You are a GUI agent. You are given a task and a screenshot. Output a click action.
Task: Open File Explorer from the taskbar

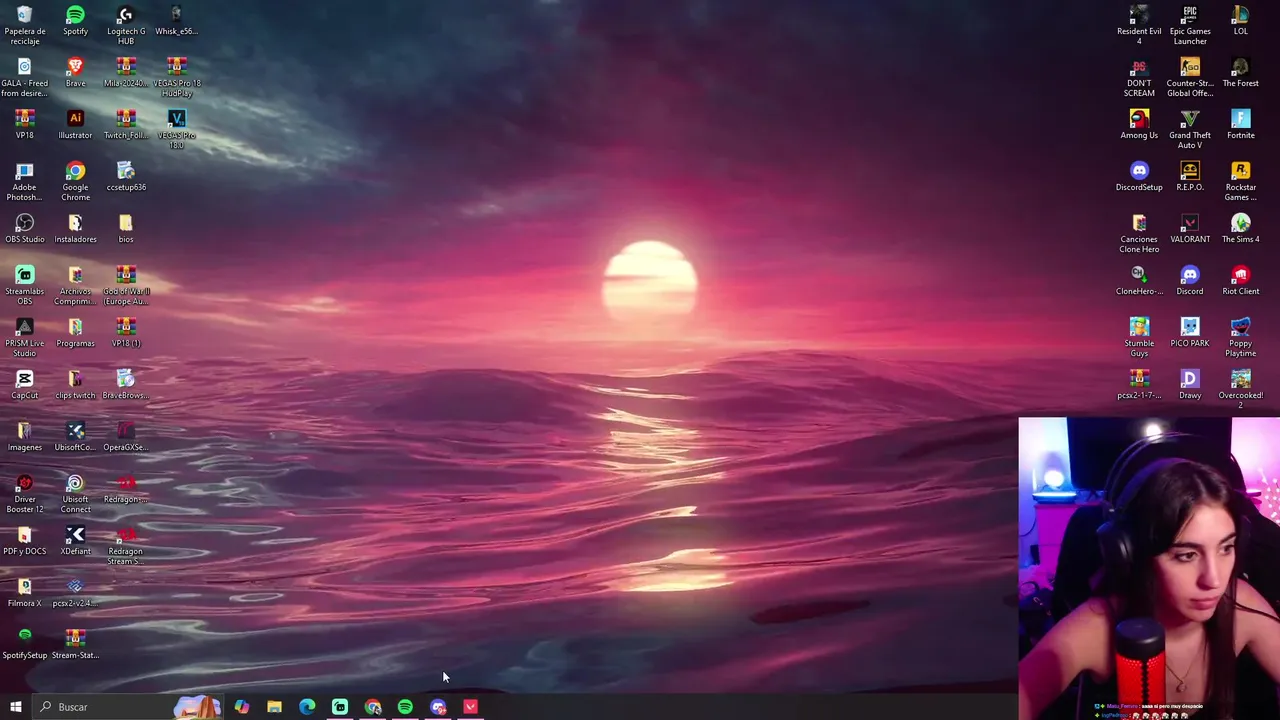coord(274,707)
